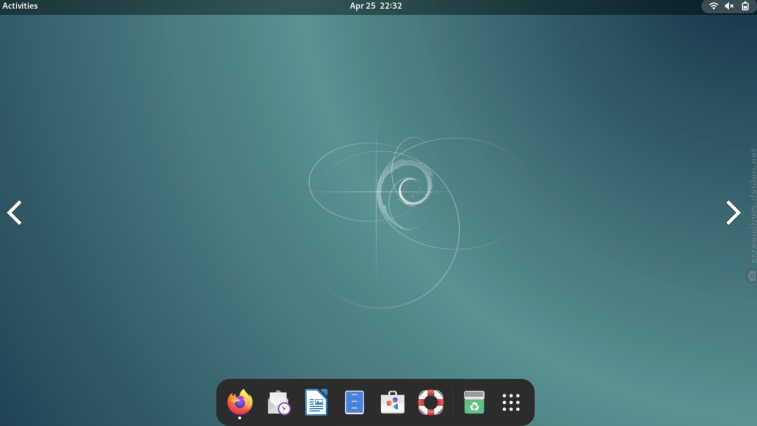Open the Activities overview
This screenshot has width=757, height=426.
coord(20,6)
